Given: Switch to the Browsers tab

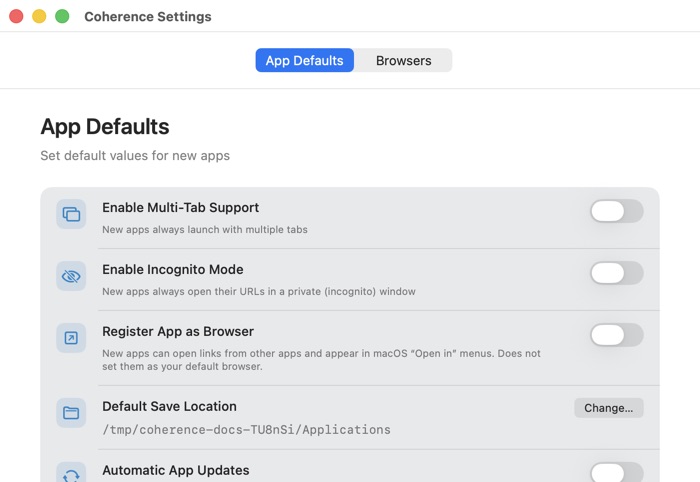Looking at the screenshot, I should point(404,60).
